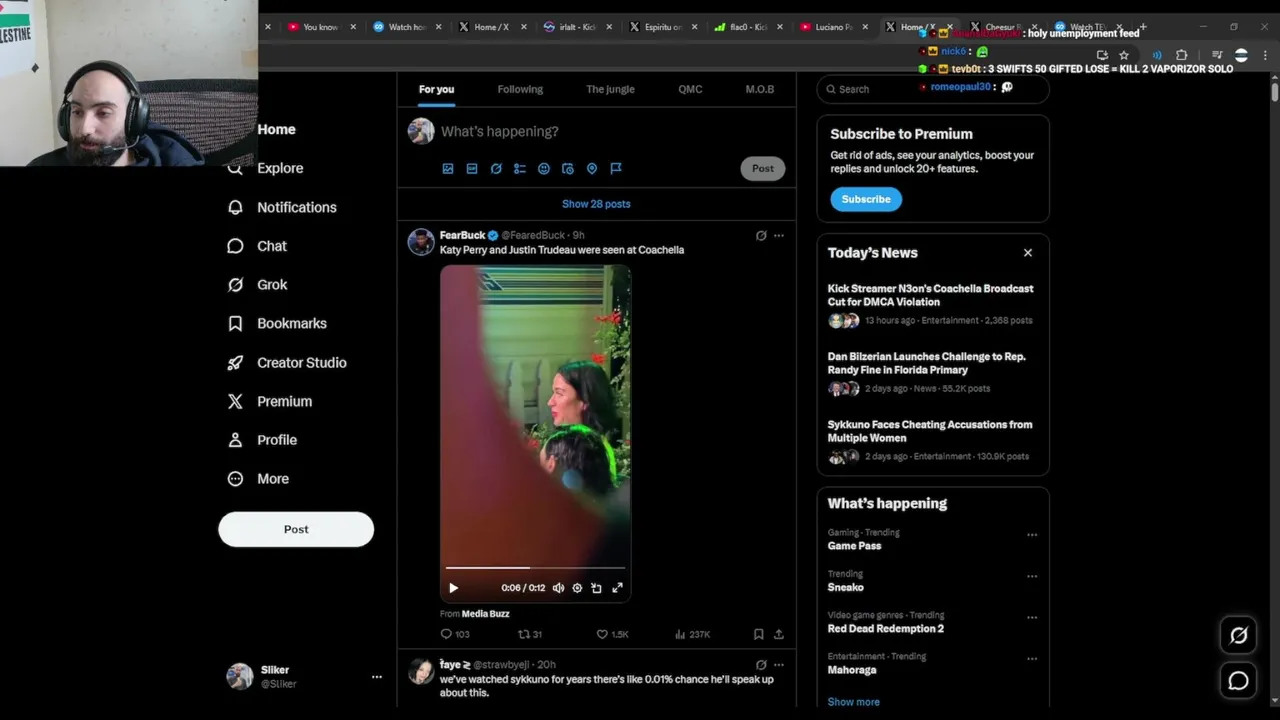Viewport: 1280px width, 720px height.
Task: Click the flag icon in composer toolbar
Action: pos(616,169)
